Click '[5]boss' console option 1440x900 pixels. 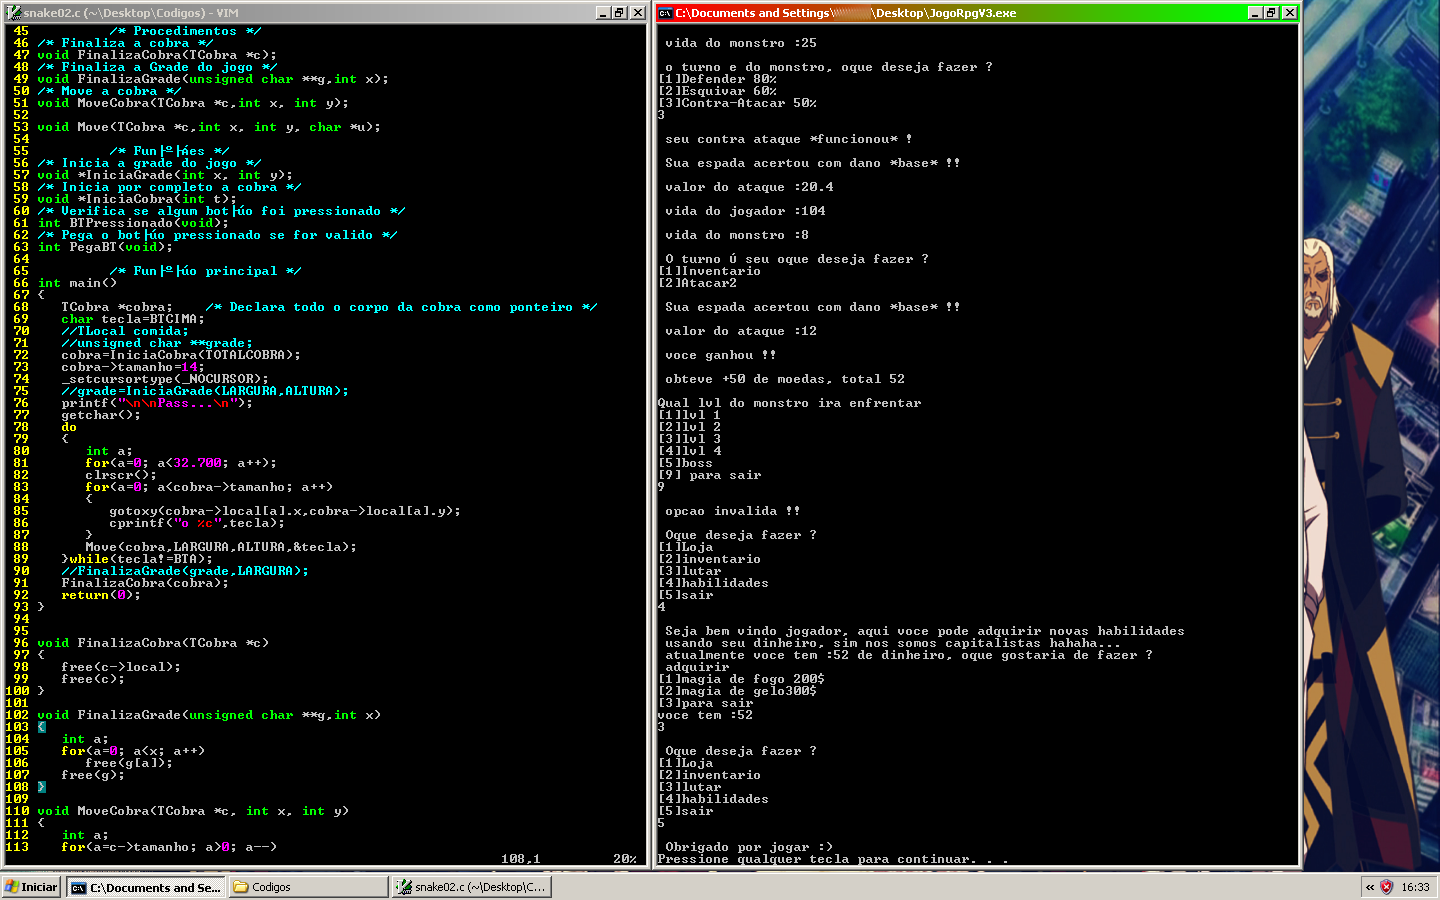click(685, 463)
